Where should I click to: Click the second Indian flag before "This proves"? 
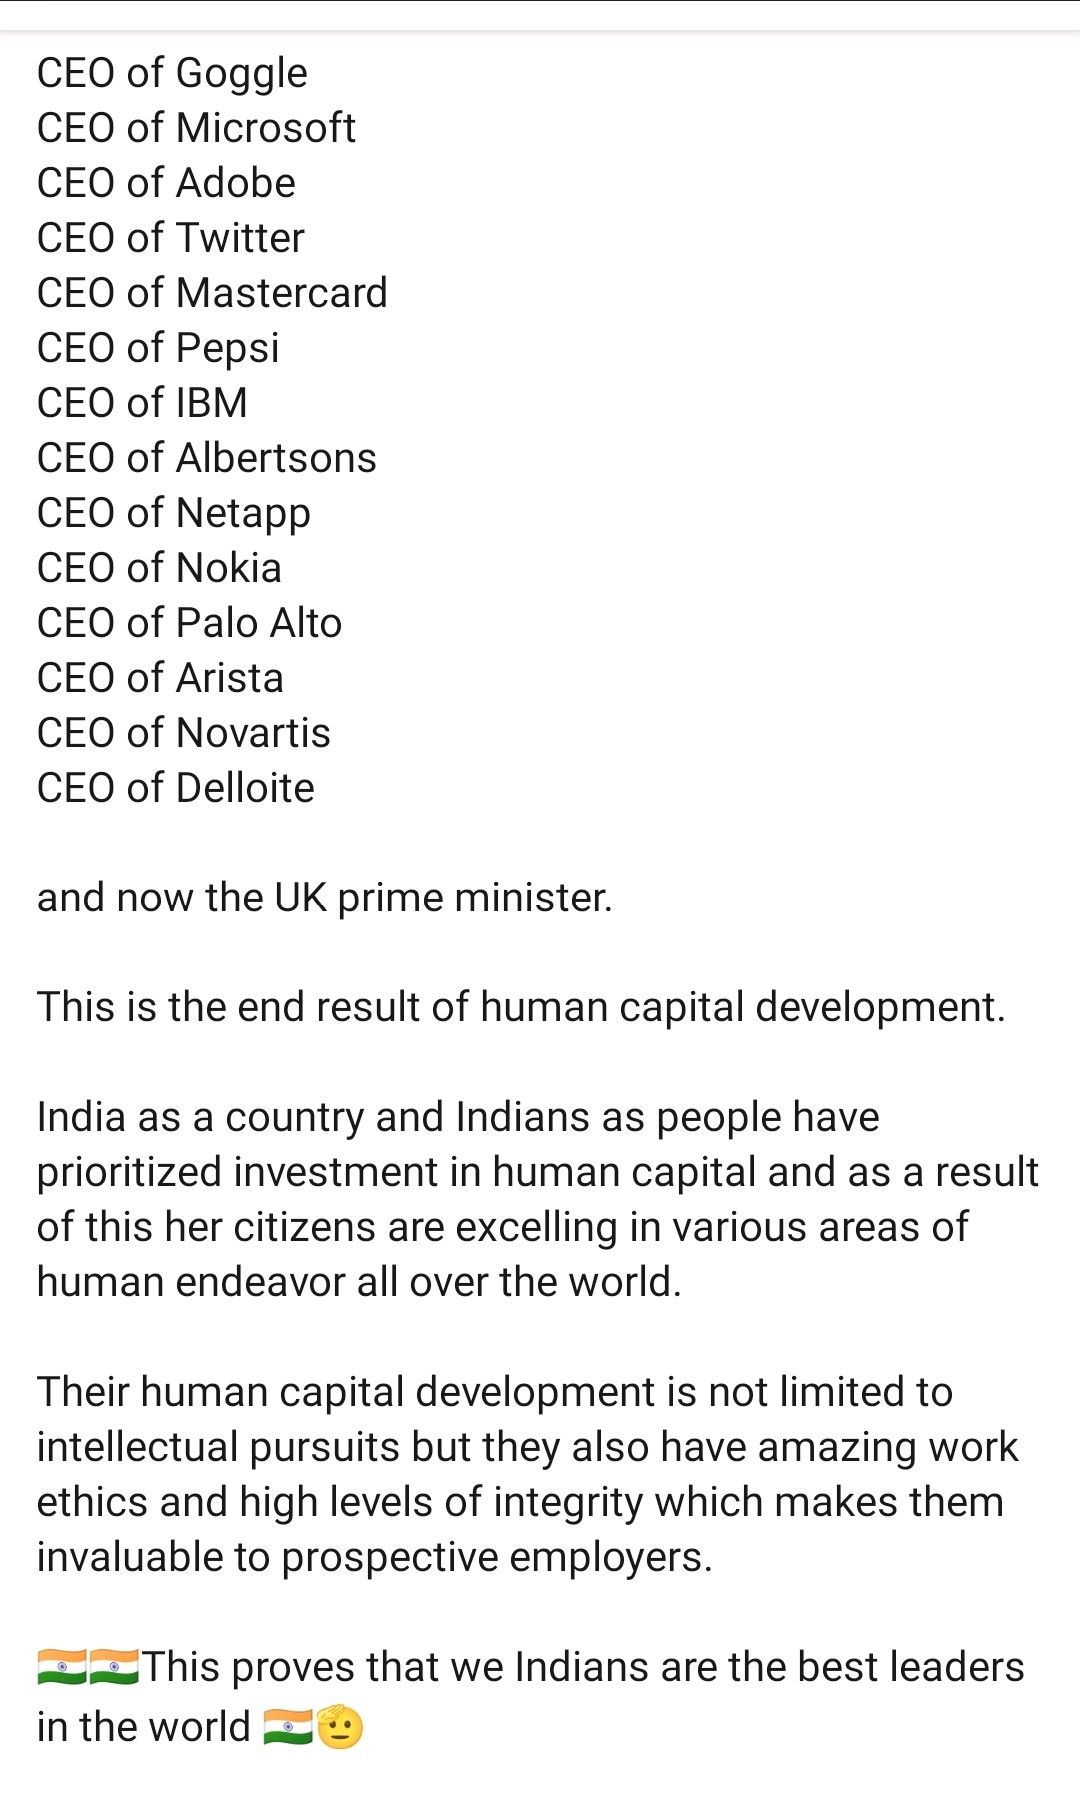pos(114,1667)
